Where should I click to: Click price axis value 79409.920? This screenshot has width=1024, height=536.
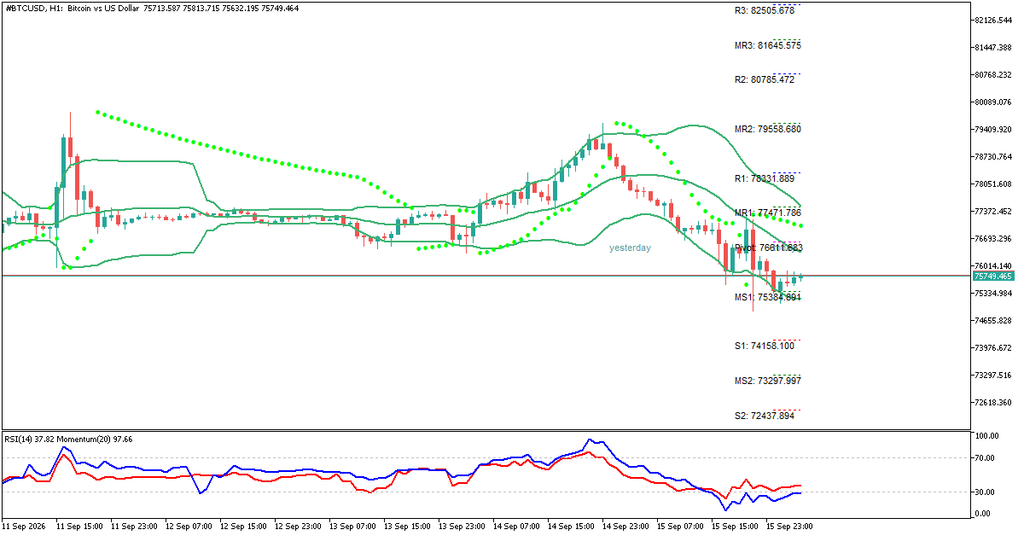click(993, 129)
